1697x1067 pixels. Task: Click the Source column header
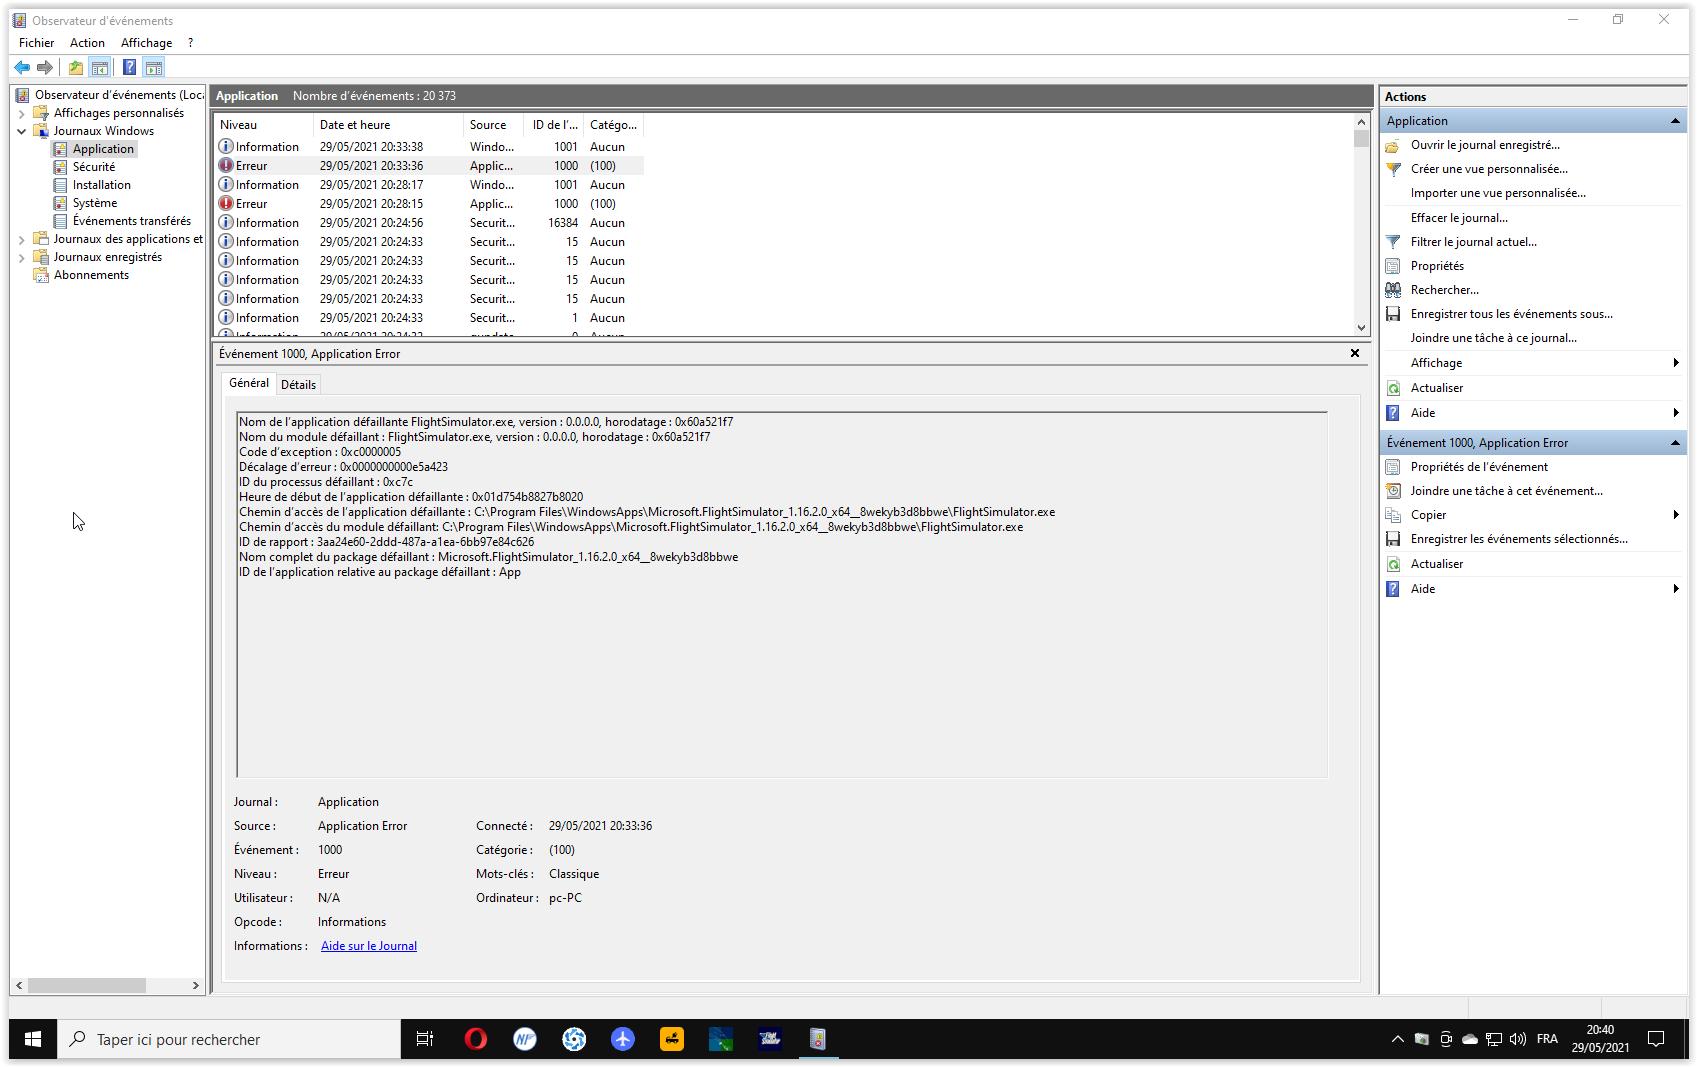coord(495,125)
